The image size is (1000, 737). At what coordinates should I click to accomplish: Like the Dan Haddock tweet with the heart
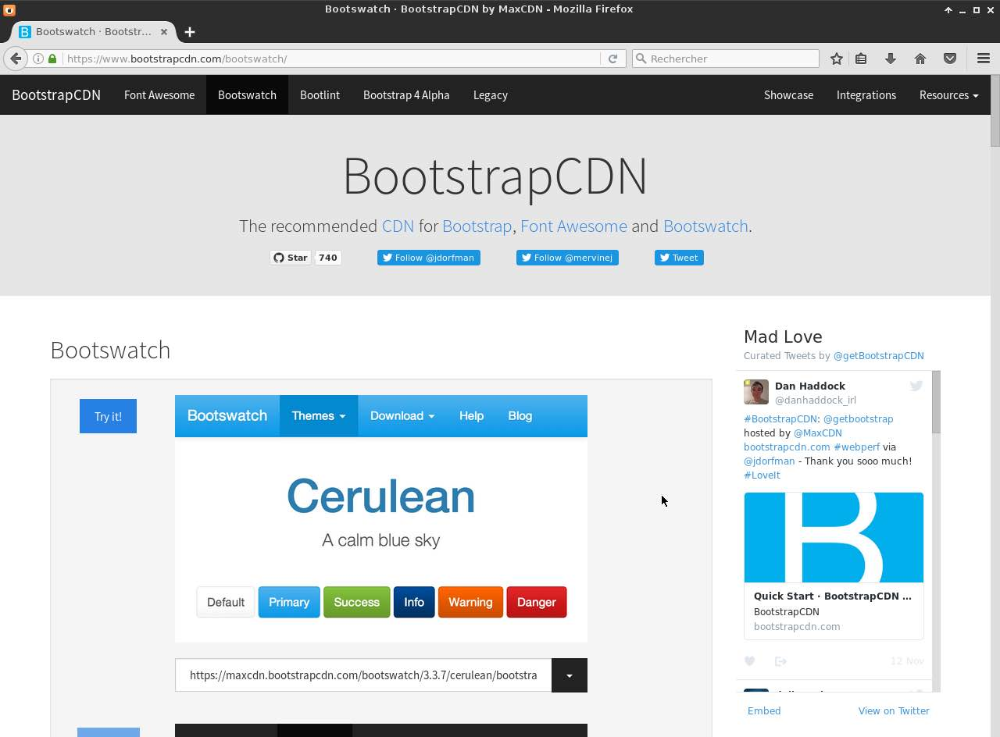(750, 661)
